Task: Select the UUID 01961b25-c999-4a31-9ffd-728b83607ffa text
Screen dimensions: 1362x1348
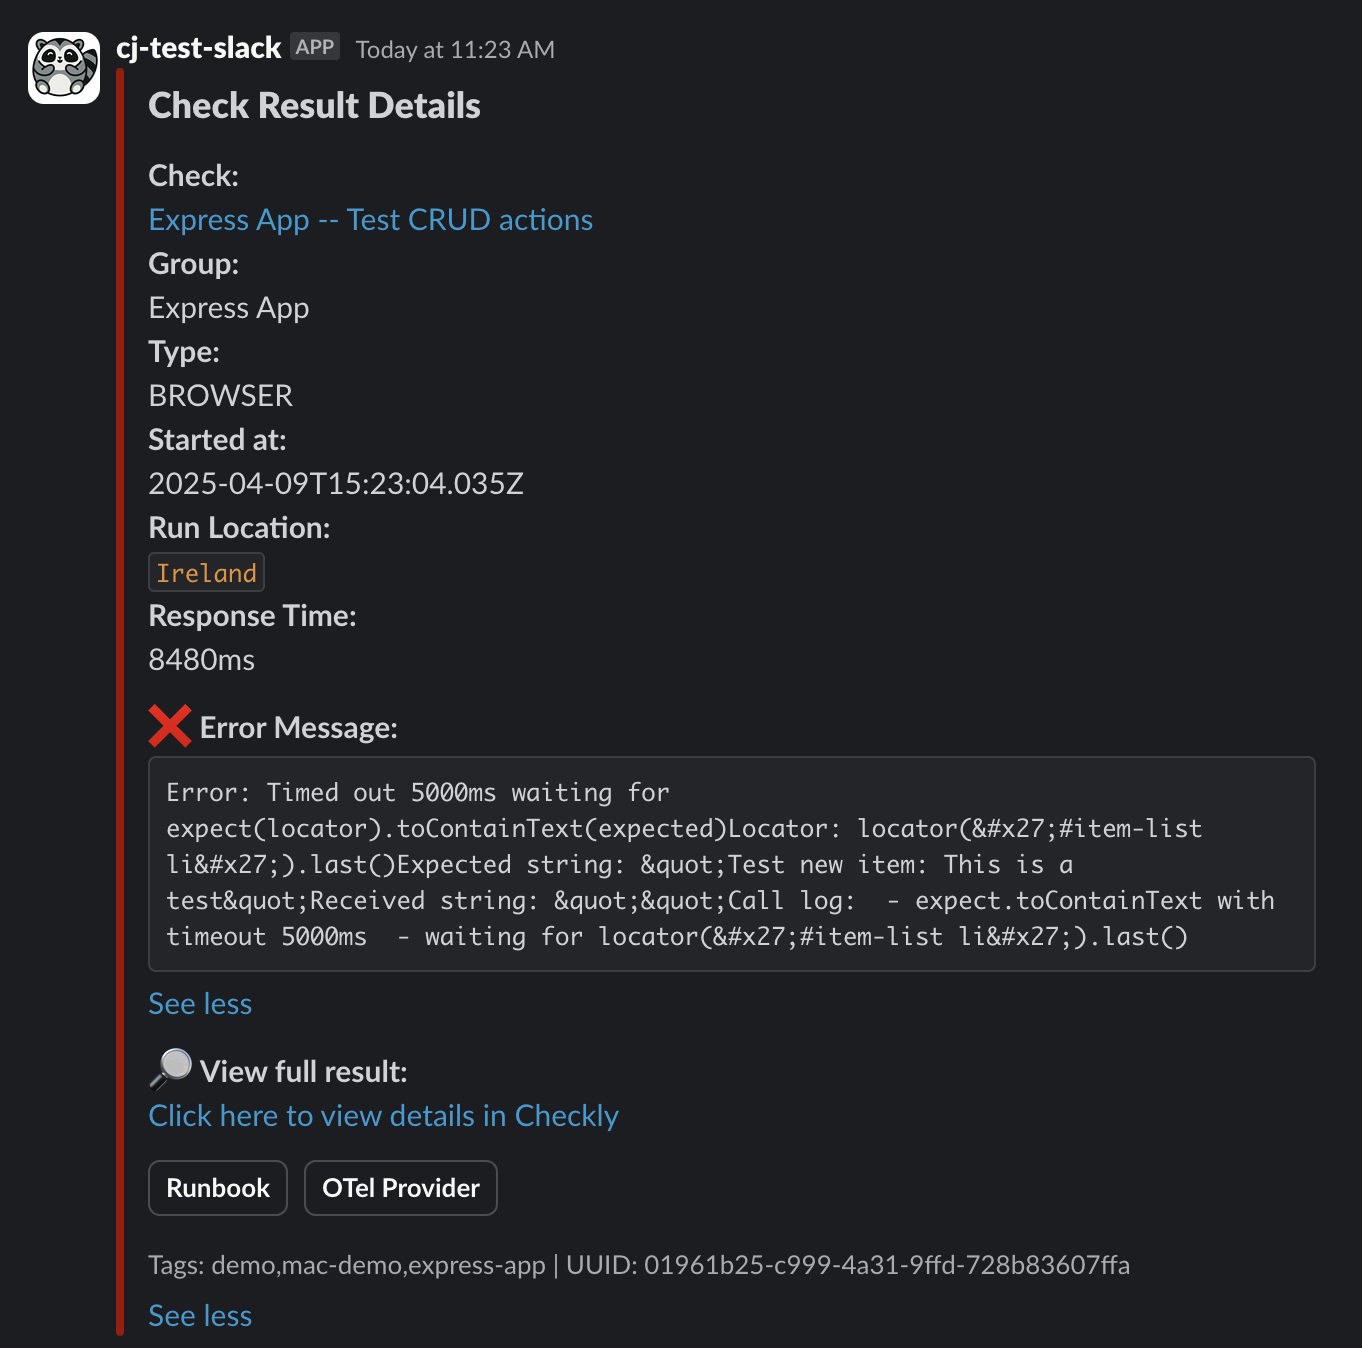Action: [888, 1264]
